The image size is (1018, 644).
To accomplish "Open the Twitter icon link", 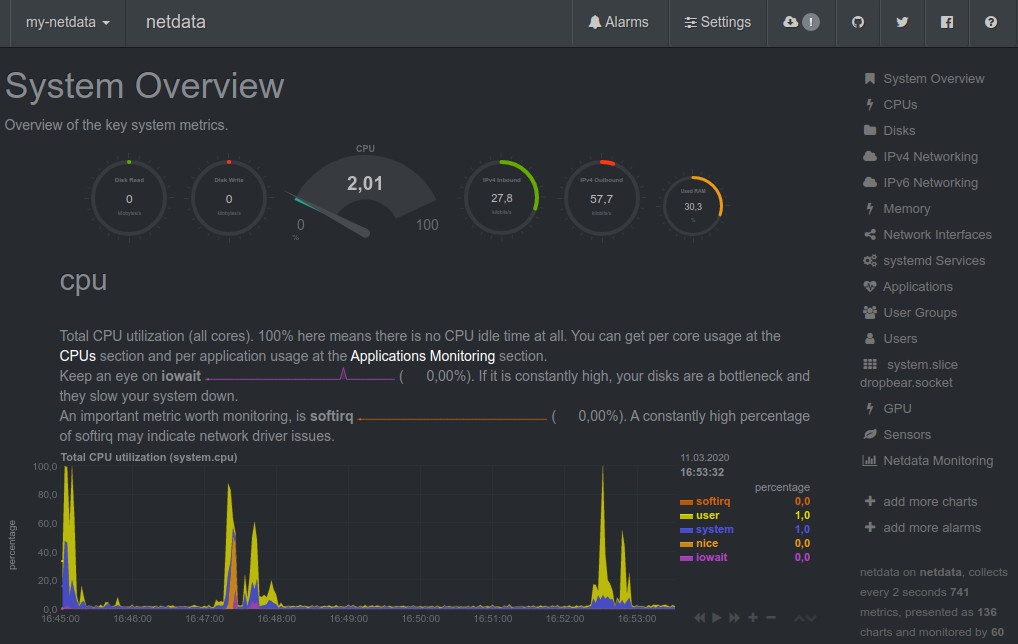I will coord(902,22).
